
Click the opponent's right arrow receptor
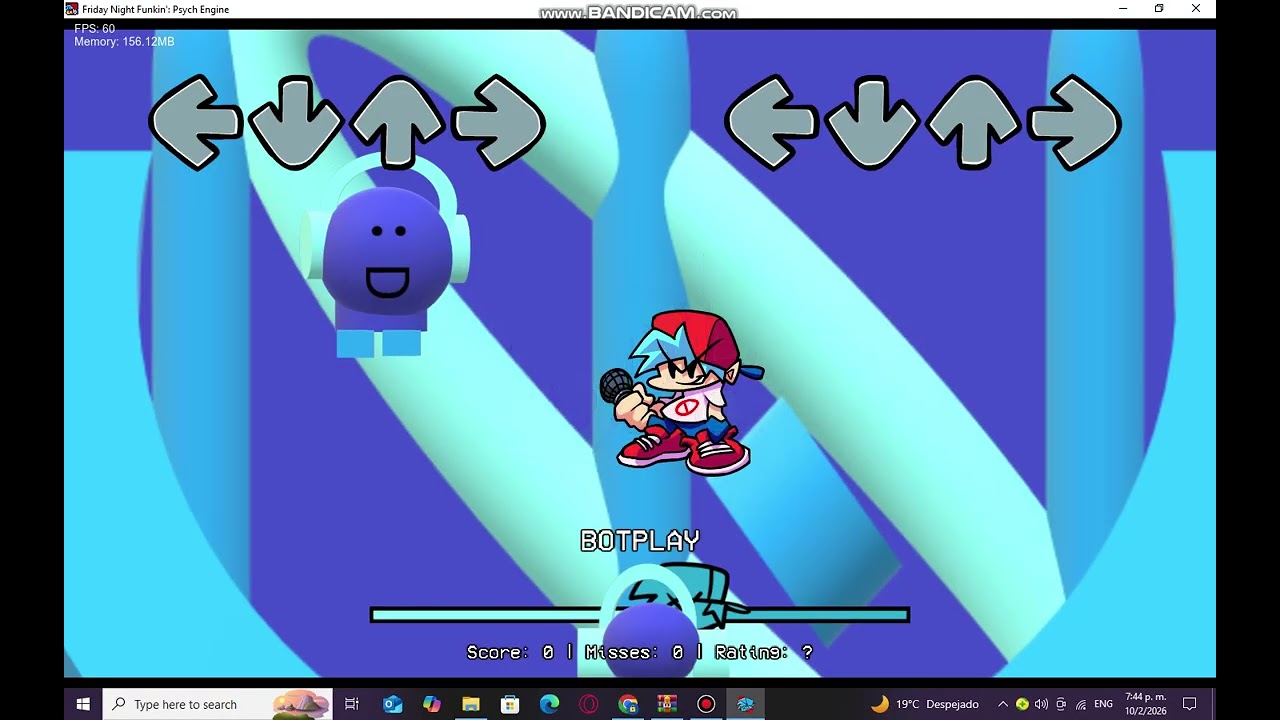[498, 122]
